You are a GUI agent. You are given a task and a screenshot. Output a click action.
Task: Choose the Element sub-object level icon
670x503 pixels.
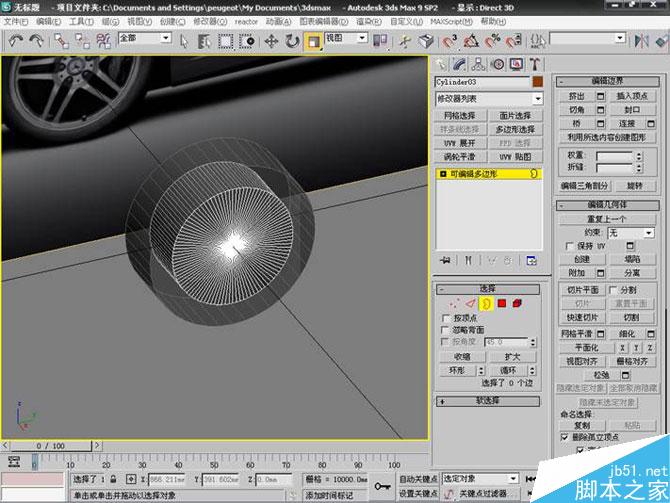point(517,303)
